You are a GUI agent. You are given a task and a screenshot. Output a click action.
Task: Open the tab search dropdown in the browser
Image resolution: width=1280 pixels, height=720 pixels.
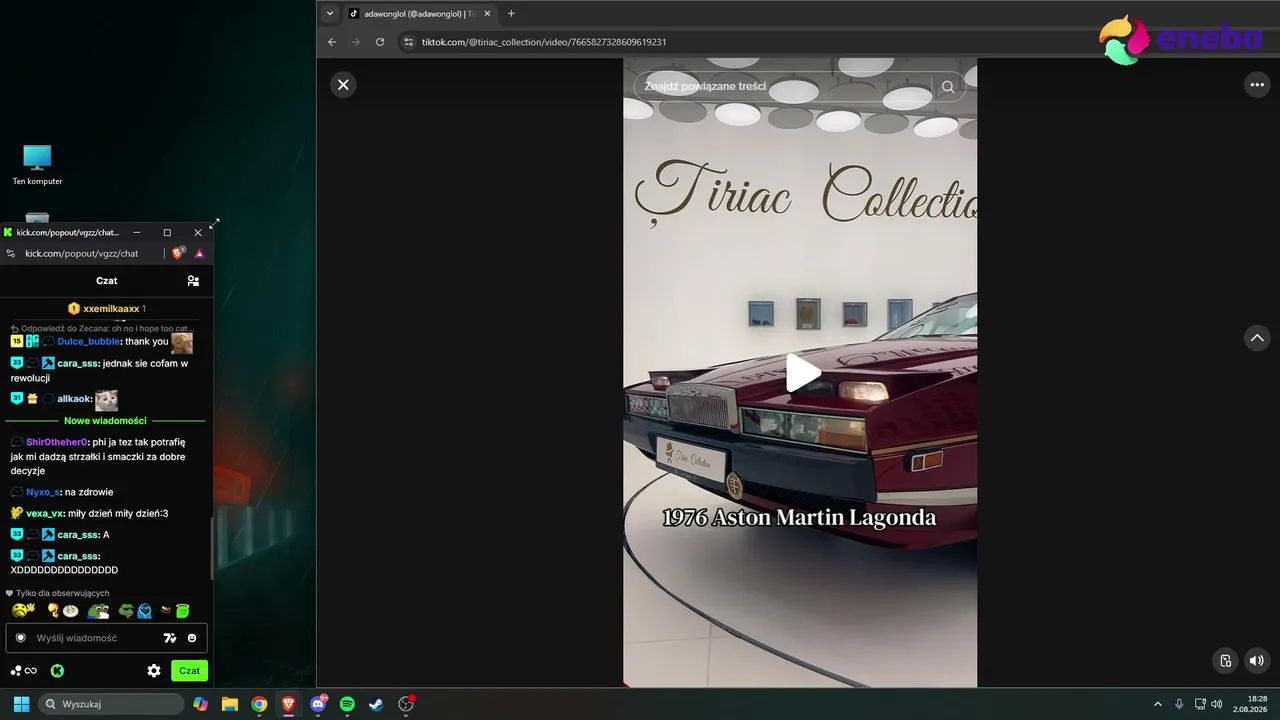(330, 14)
